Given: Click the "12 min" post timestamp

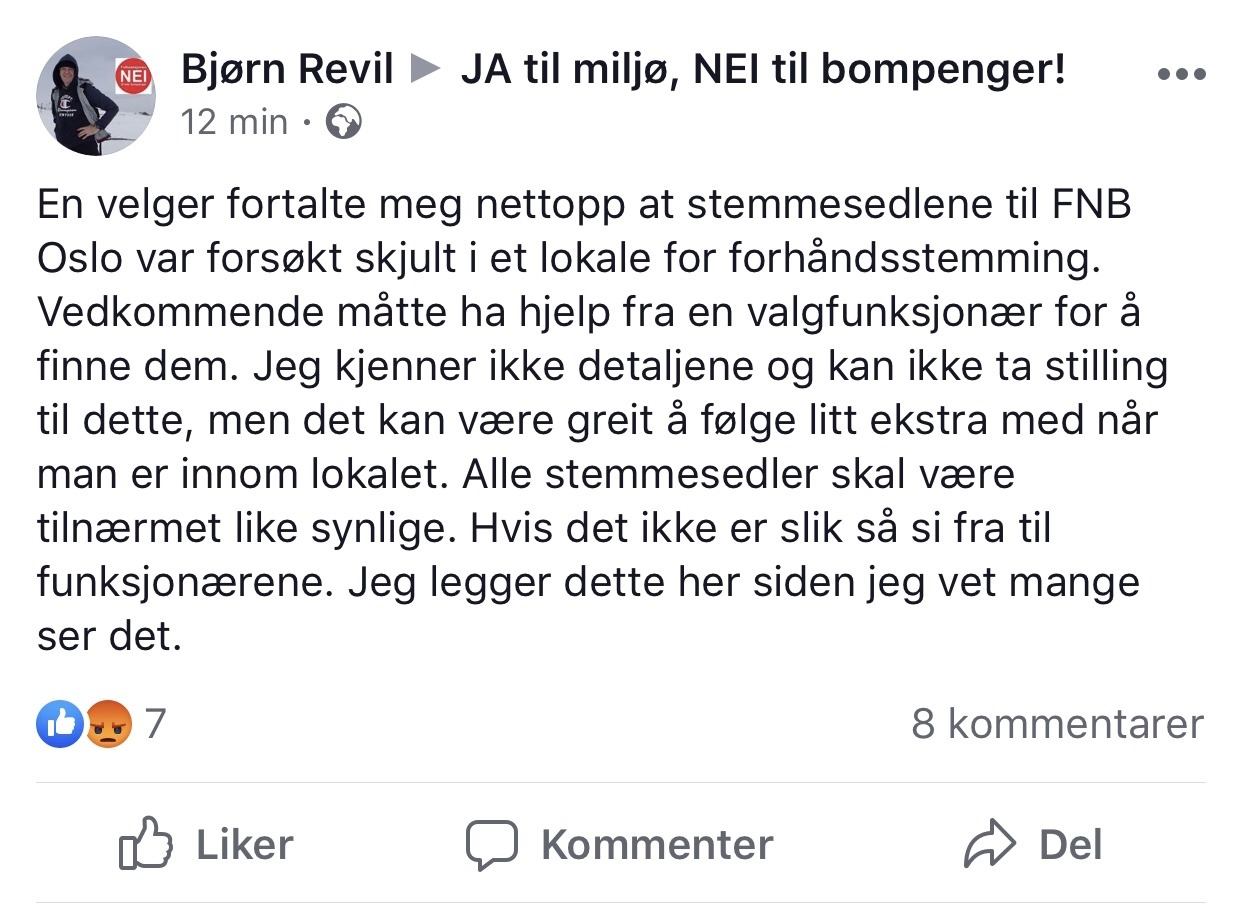Looking at the screenshot, I should (234, 123).
